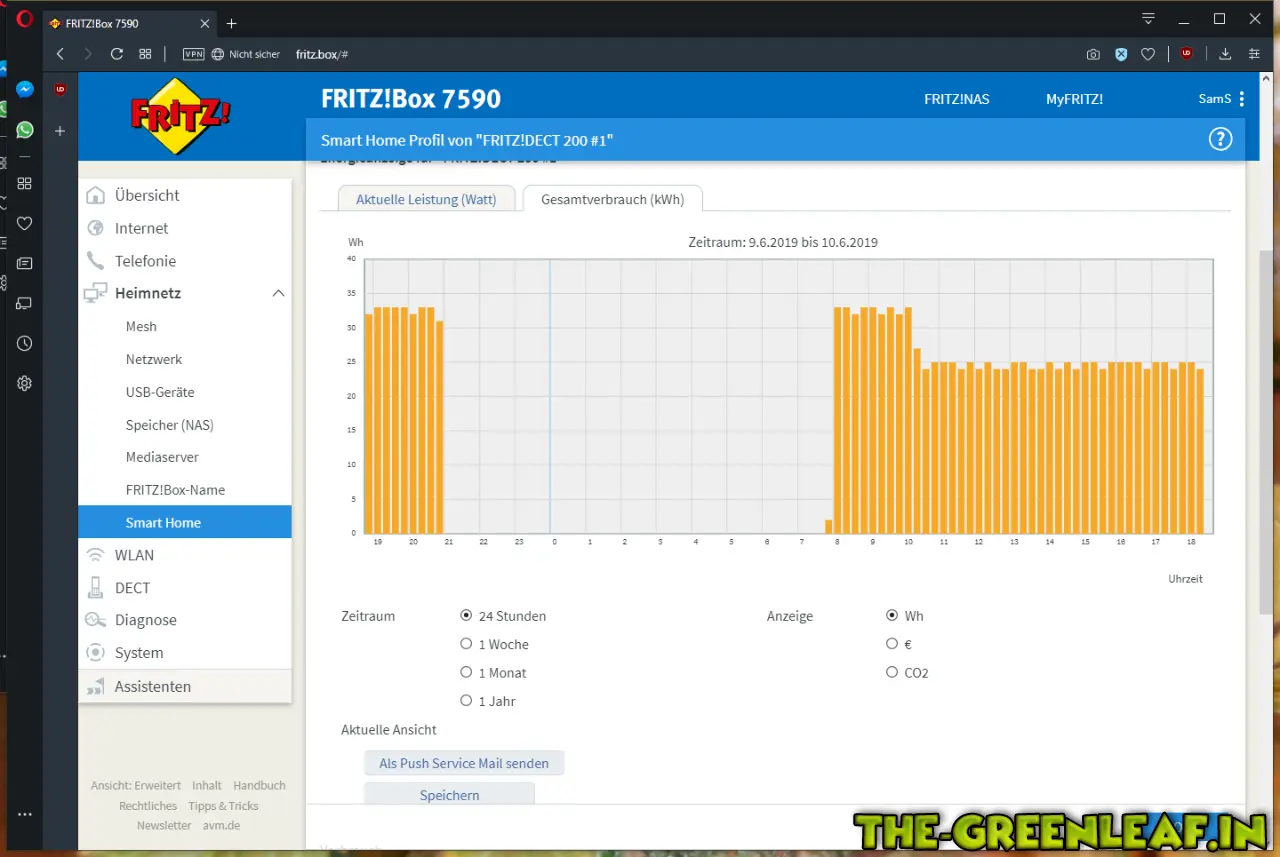Open Opera downloads icon
This screenshot has height=857, width=1280.
(1225, 54)
